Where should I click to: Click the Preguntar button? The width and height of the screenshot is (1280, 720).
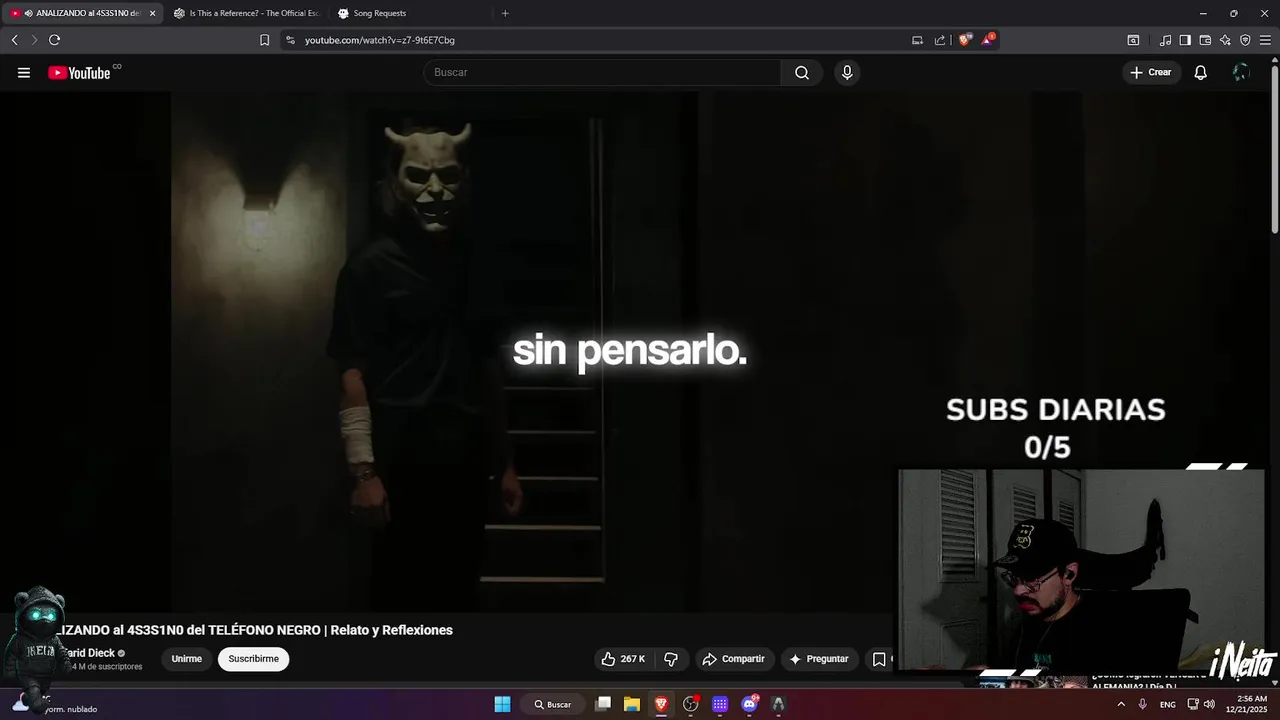[x=819, y=659]
